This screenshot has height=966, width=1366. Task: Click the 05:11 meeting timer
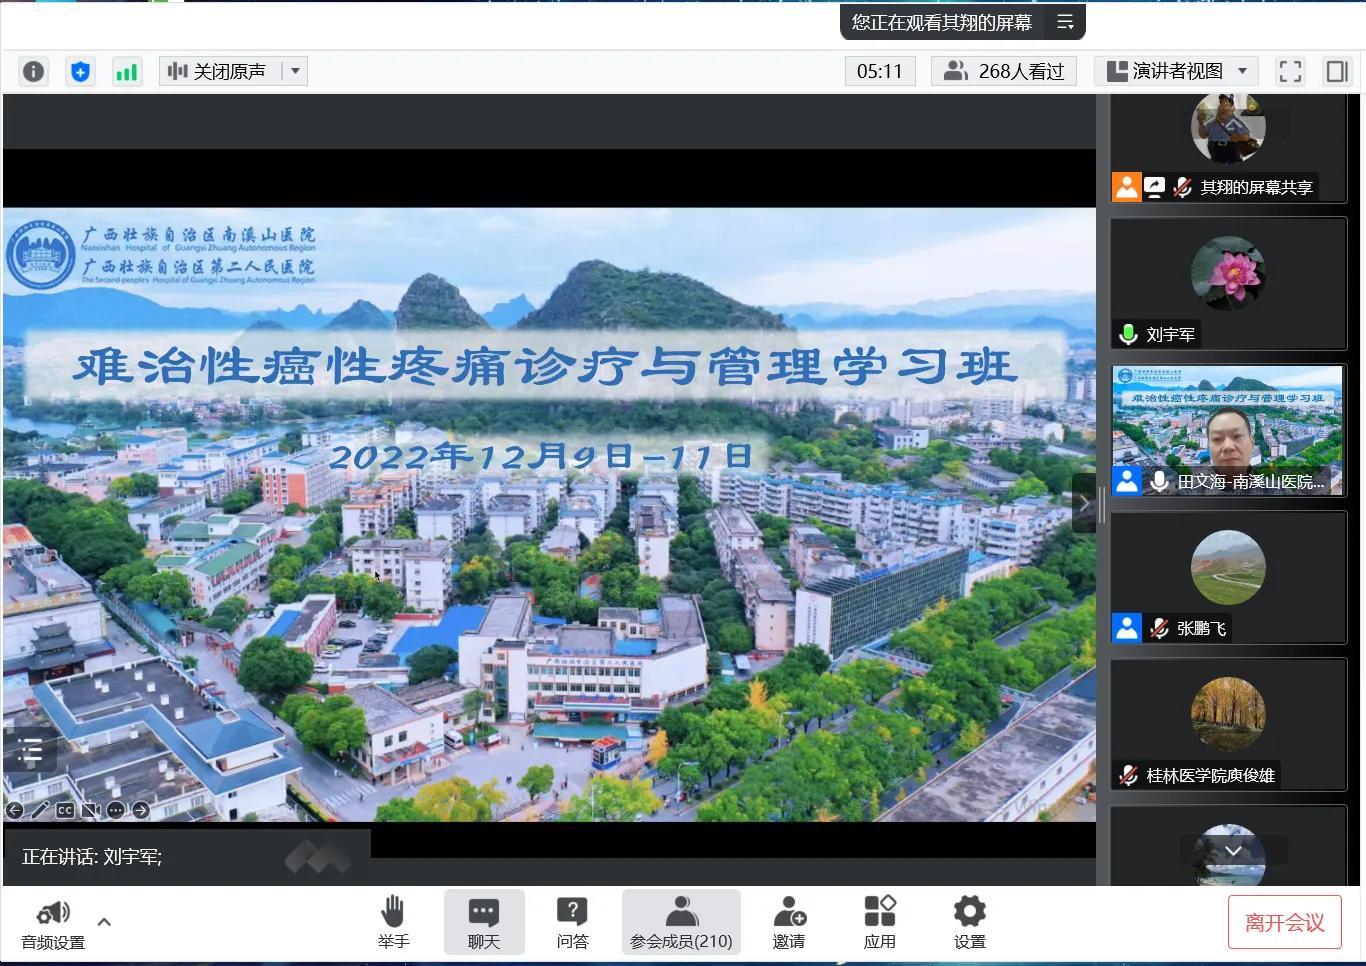pyautogui.click(x=880, y=71)
